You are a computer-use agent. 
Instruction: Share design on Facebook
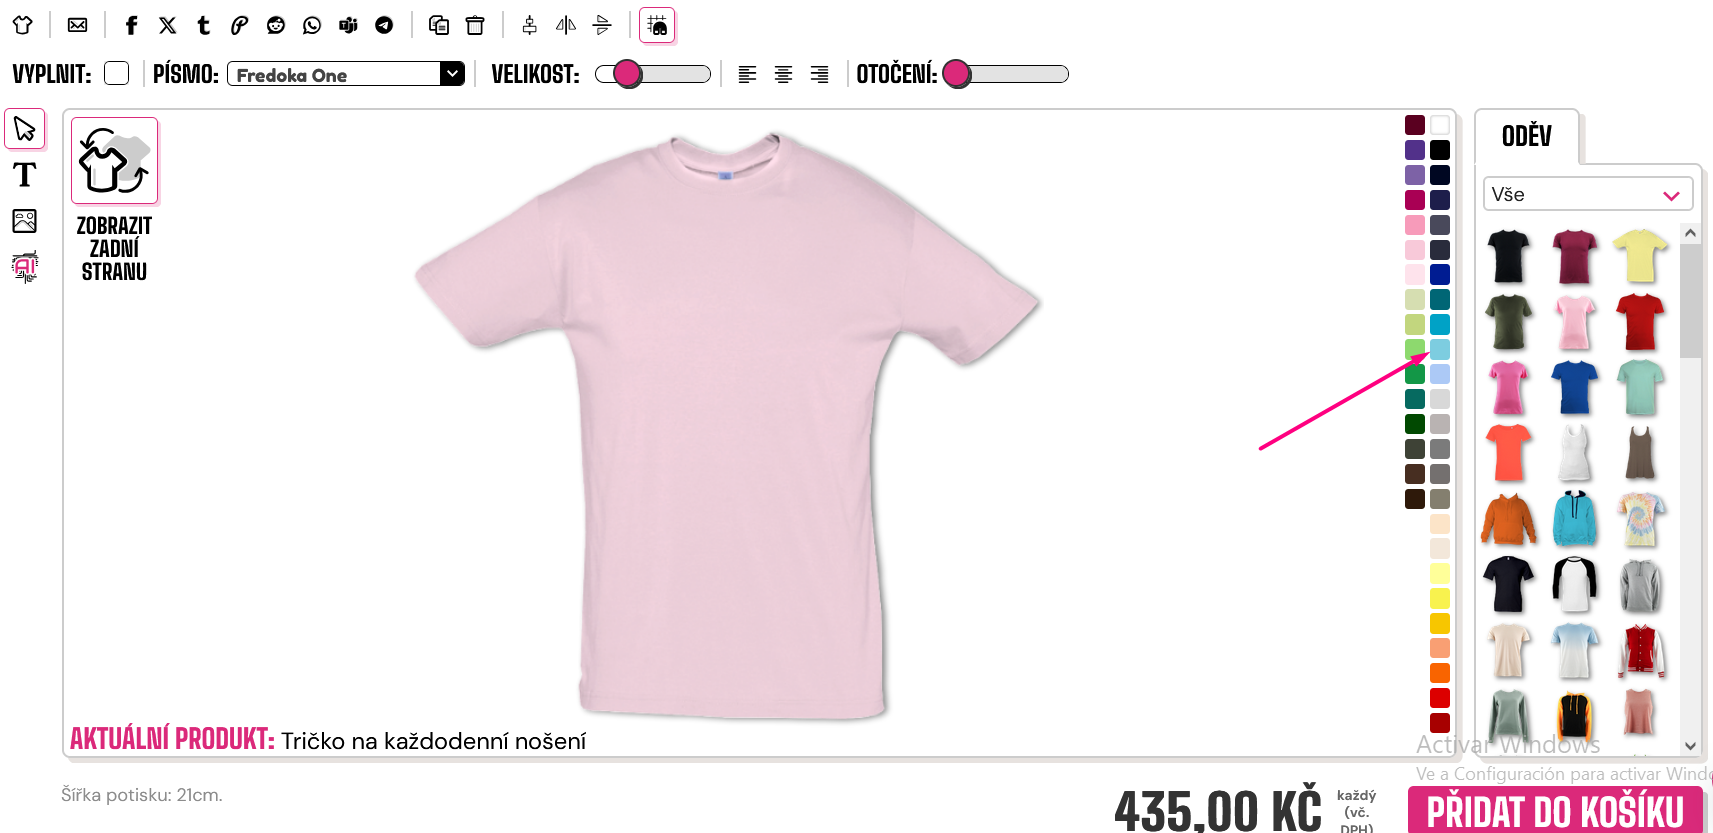131,25
